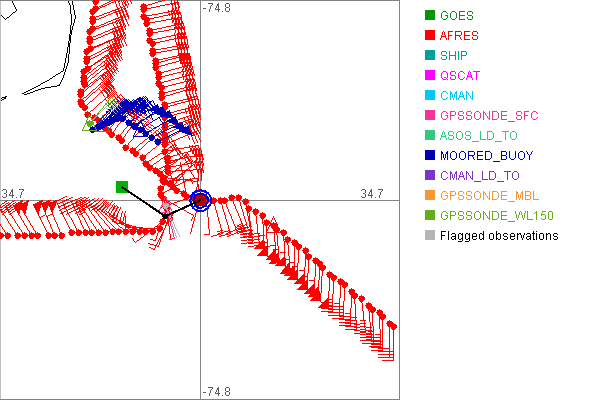Select the GPSSONDE_WL150 legend label
Viewport: 600px width, 400px height.
[x=497, y=216]
